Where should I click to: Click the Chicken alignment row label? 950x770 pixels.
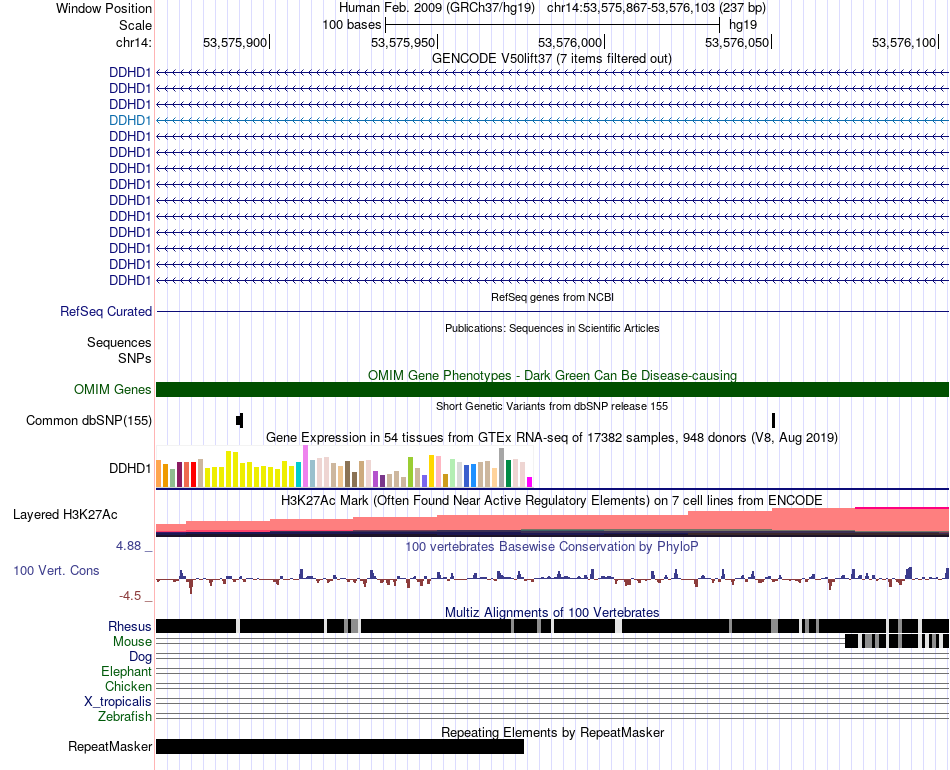(128, 686)
